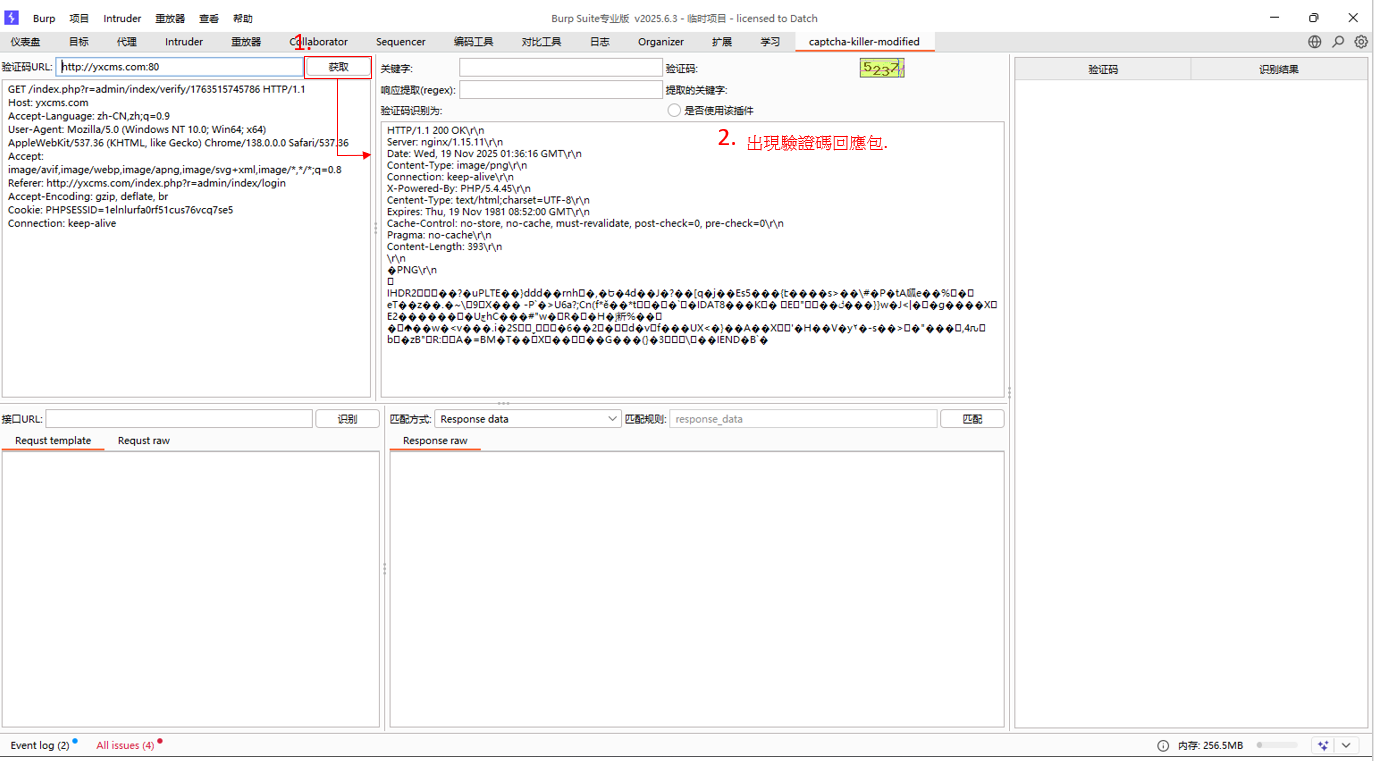Viewport: 1374px width, 761px height.
Task: Toggle the 是否使用该插件 radio button
Action: 674,110
